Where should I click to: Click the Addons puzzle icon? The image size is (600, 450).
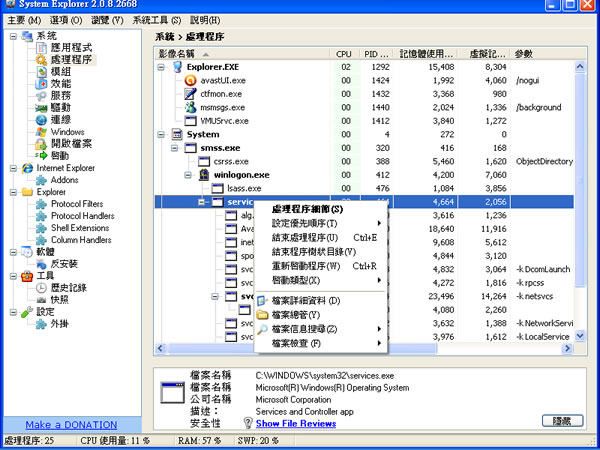click(41, 180)
